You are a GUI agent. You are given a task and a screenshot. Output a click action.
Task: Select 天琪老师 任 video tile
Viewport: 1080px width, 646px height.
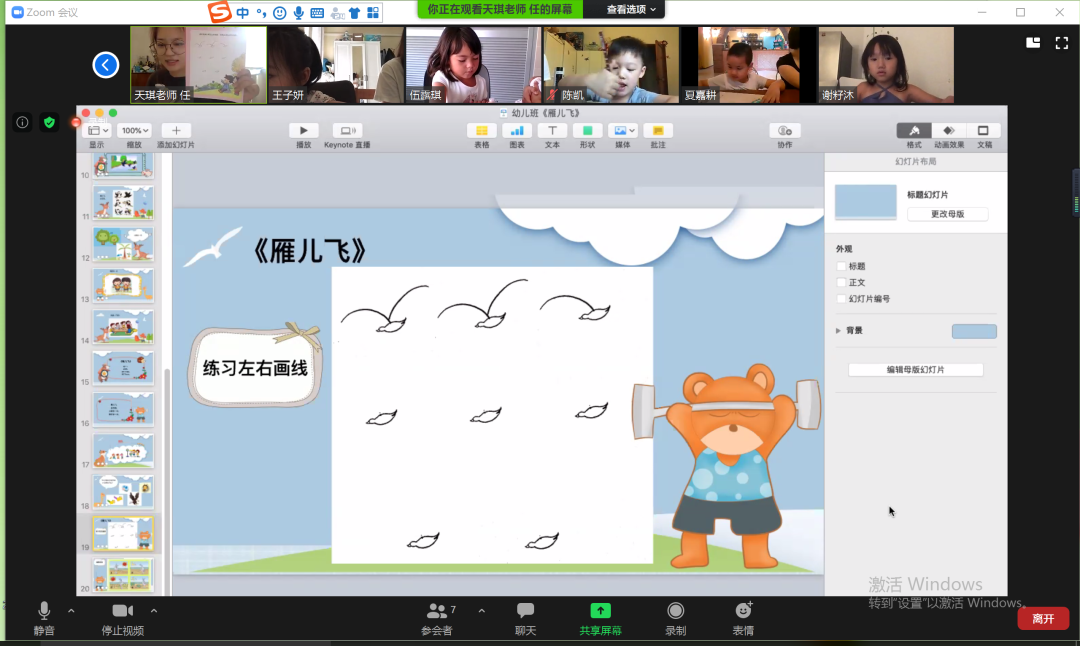tap(198, 65)
